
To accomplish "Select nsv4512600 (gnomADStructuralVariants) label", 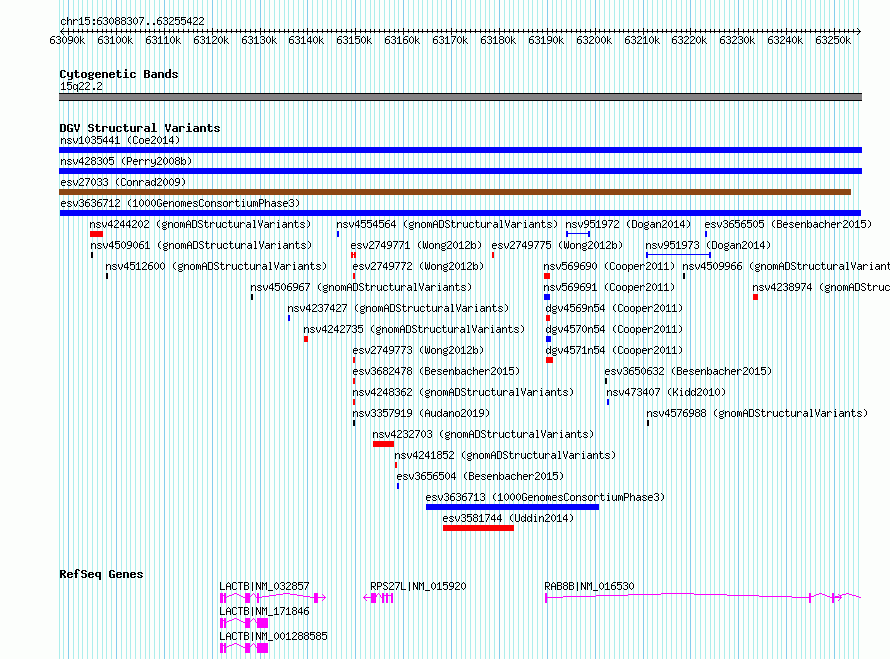I will click(216, 266).
